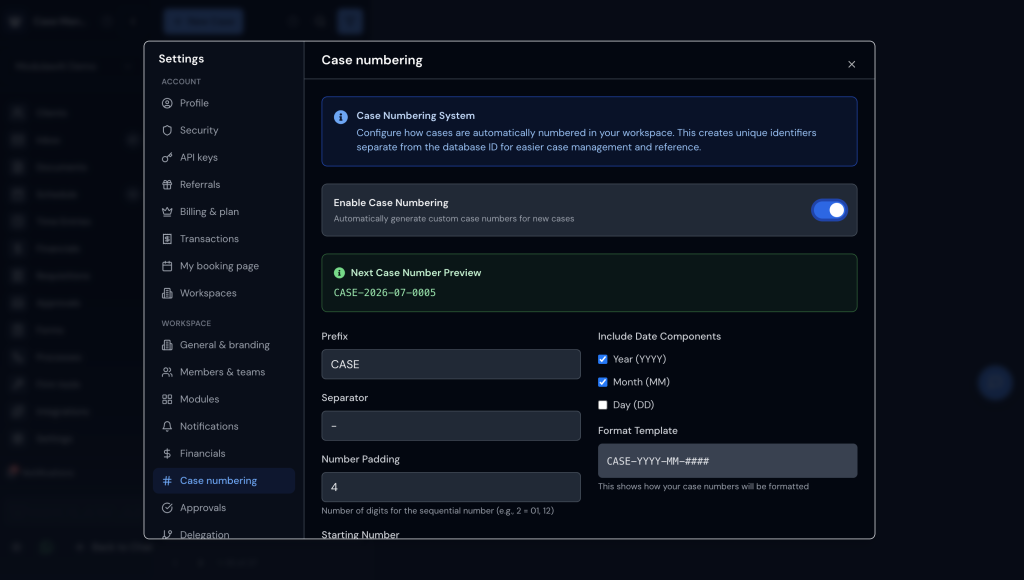Viewport: 1024px width, 580px height.
Task: Click the Security shield icon
Action: [x=167, y=130]
